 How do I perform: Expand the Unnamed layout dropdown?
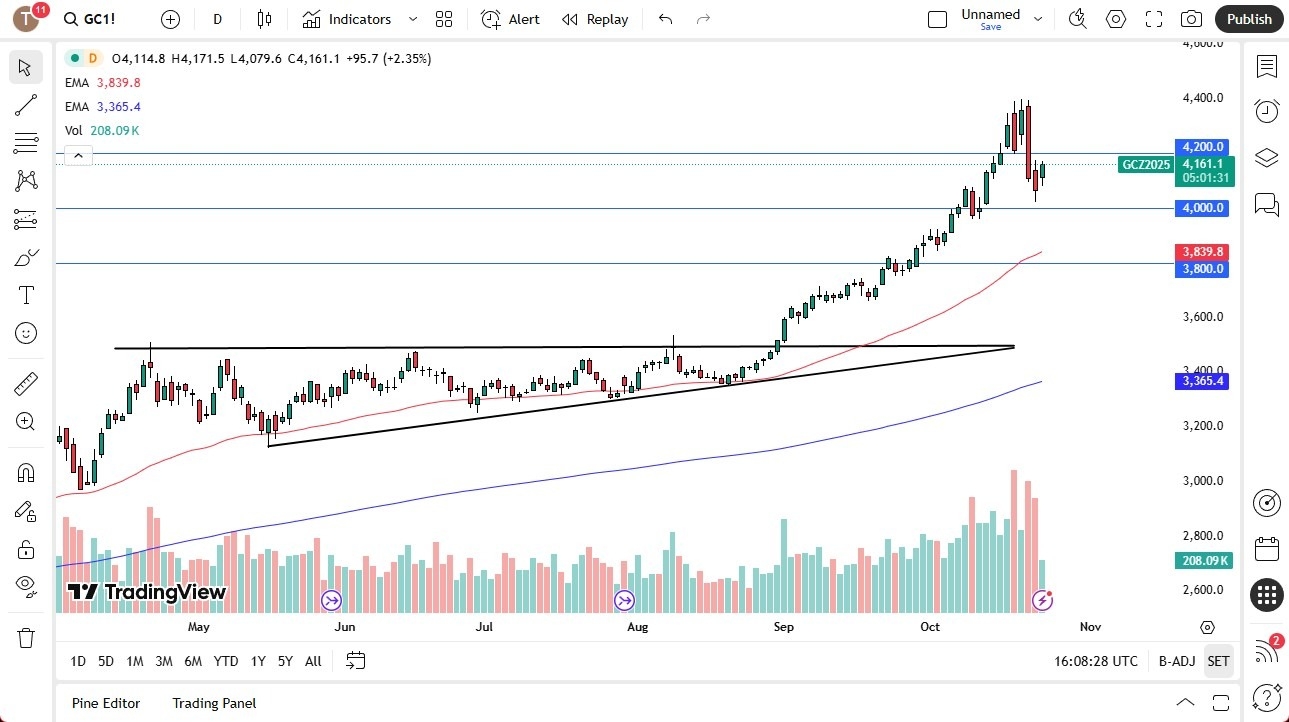(x=1038, y=18)
